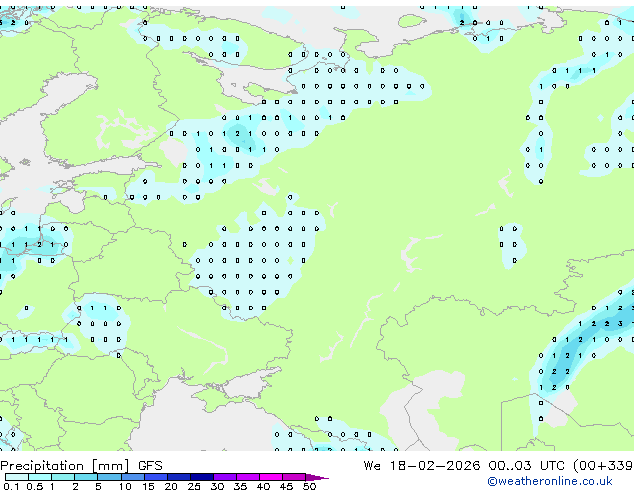Click the '(00+339' forecast offset text
Image resolution: width=634 pixels, height=490 pixels.
pyautogui.click(x=603, y=466)
